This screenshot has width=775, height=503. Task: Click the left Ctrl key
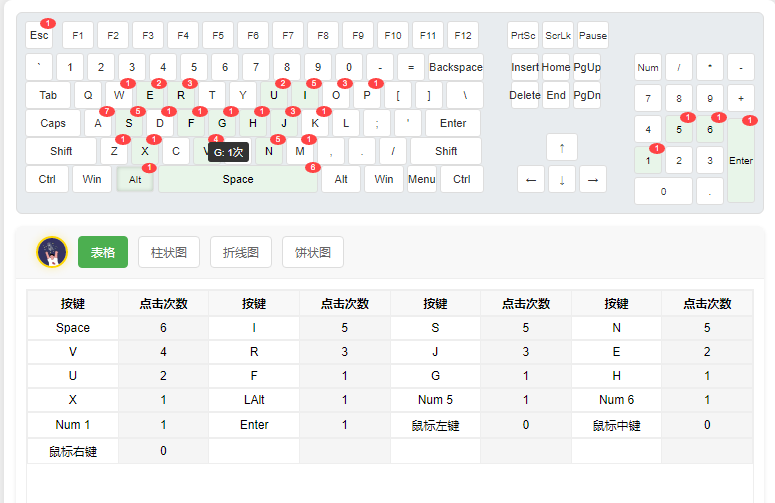tap(47, 179)
